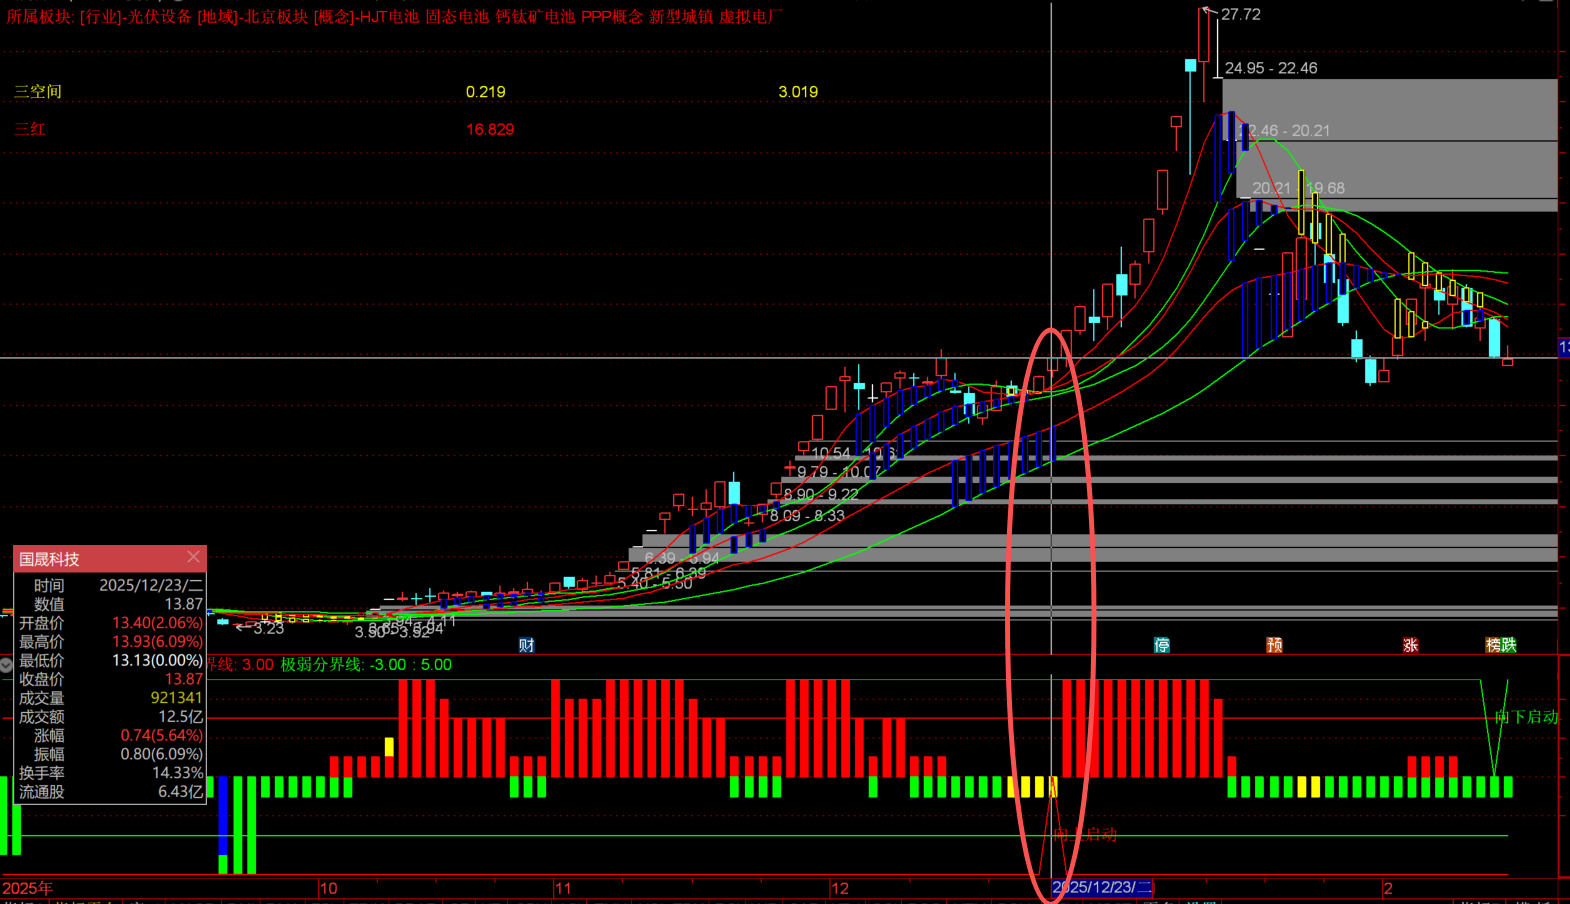Collapse the indicator panel with round chevron

click(x=6, y=664)
